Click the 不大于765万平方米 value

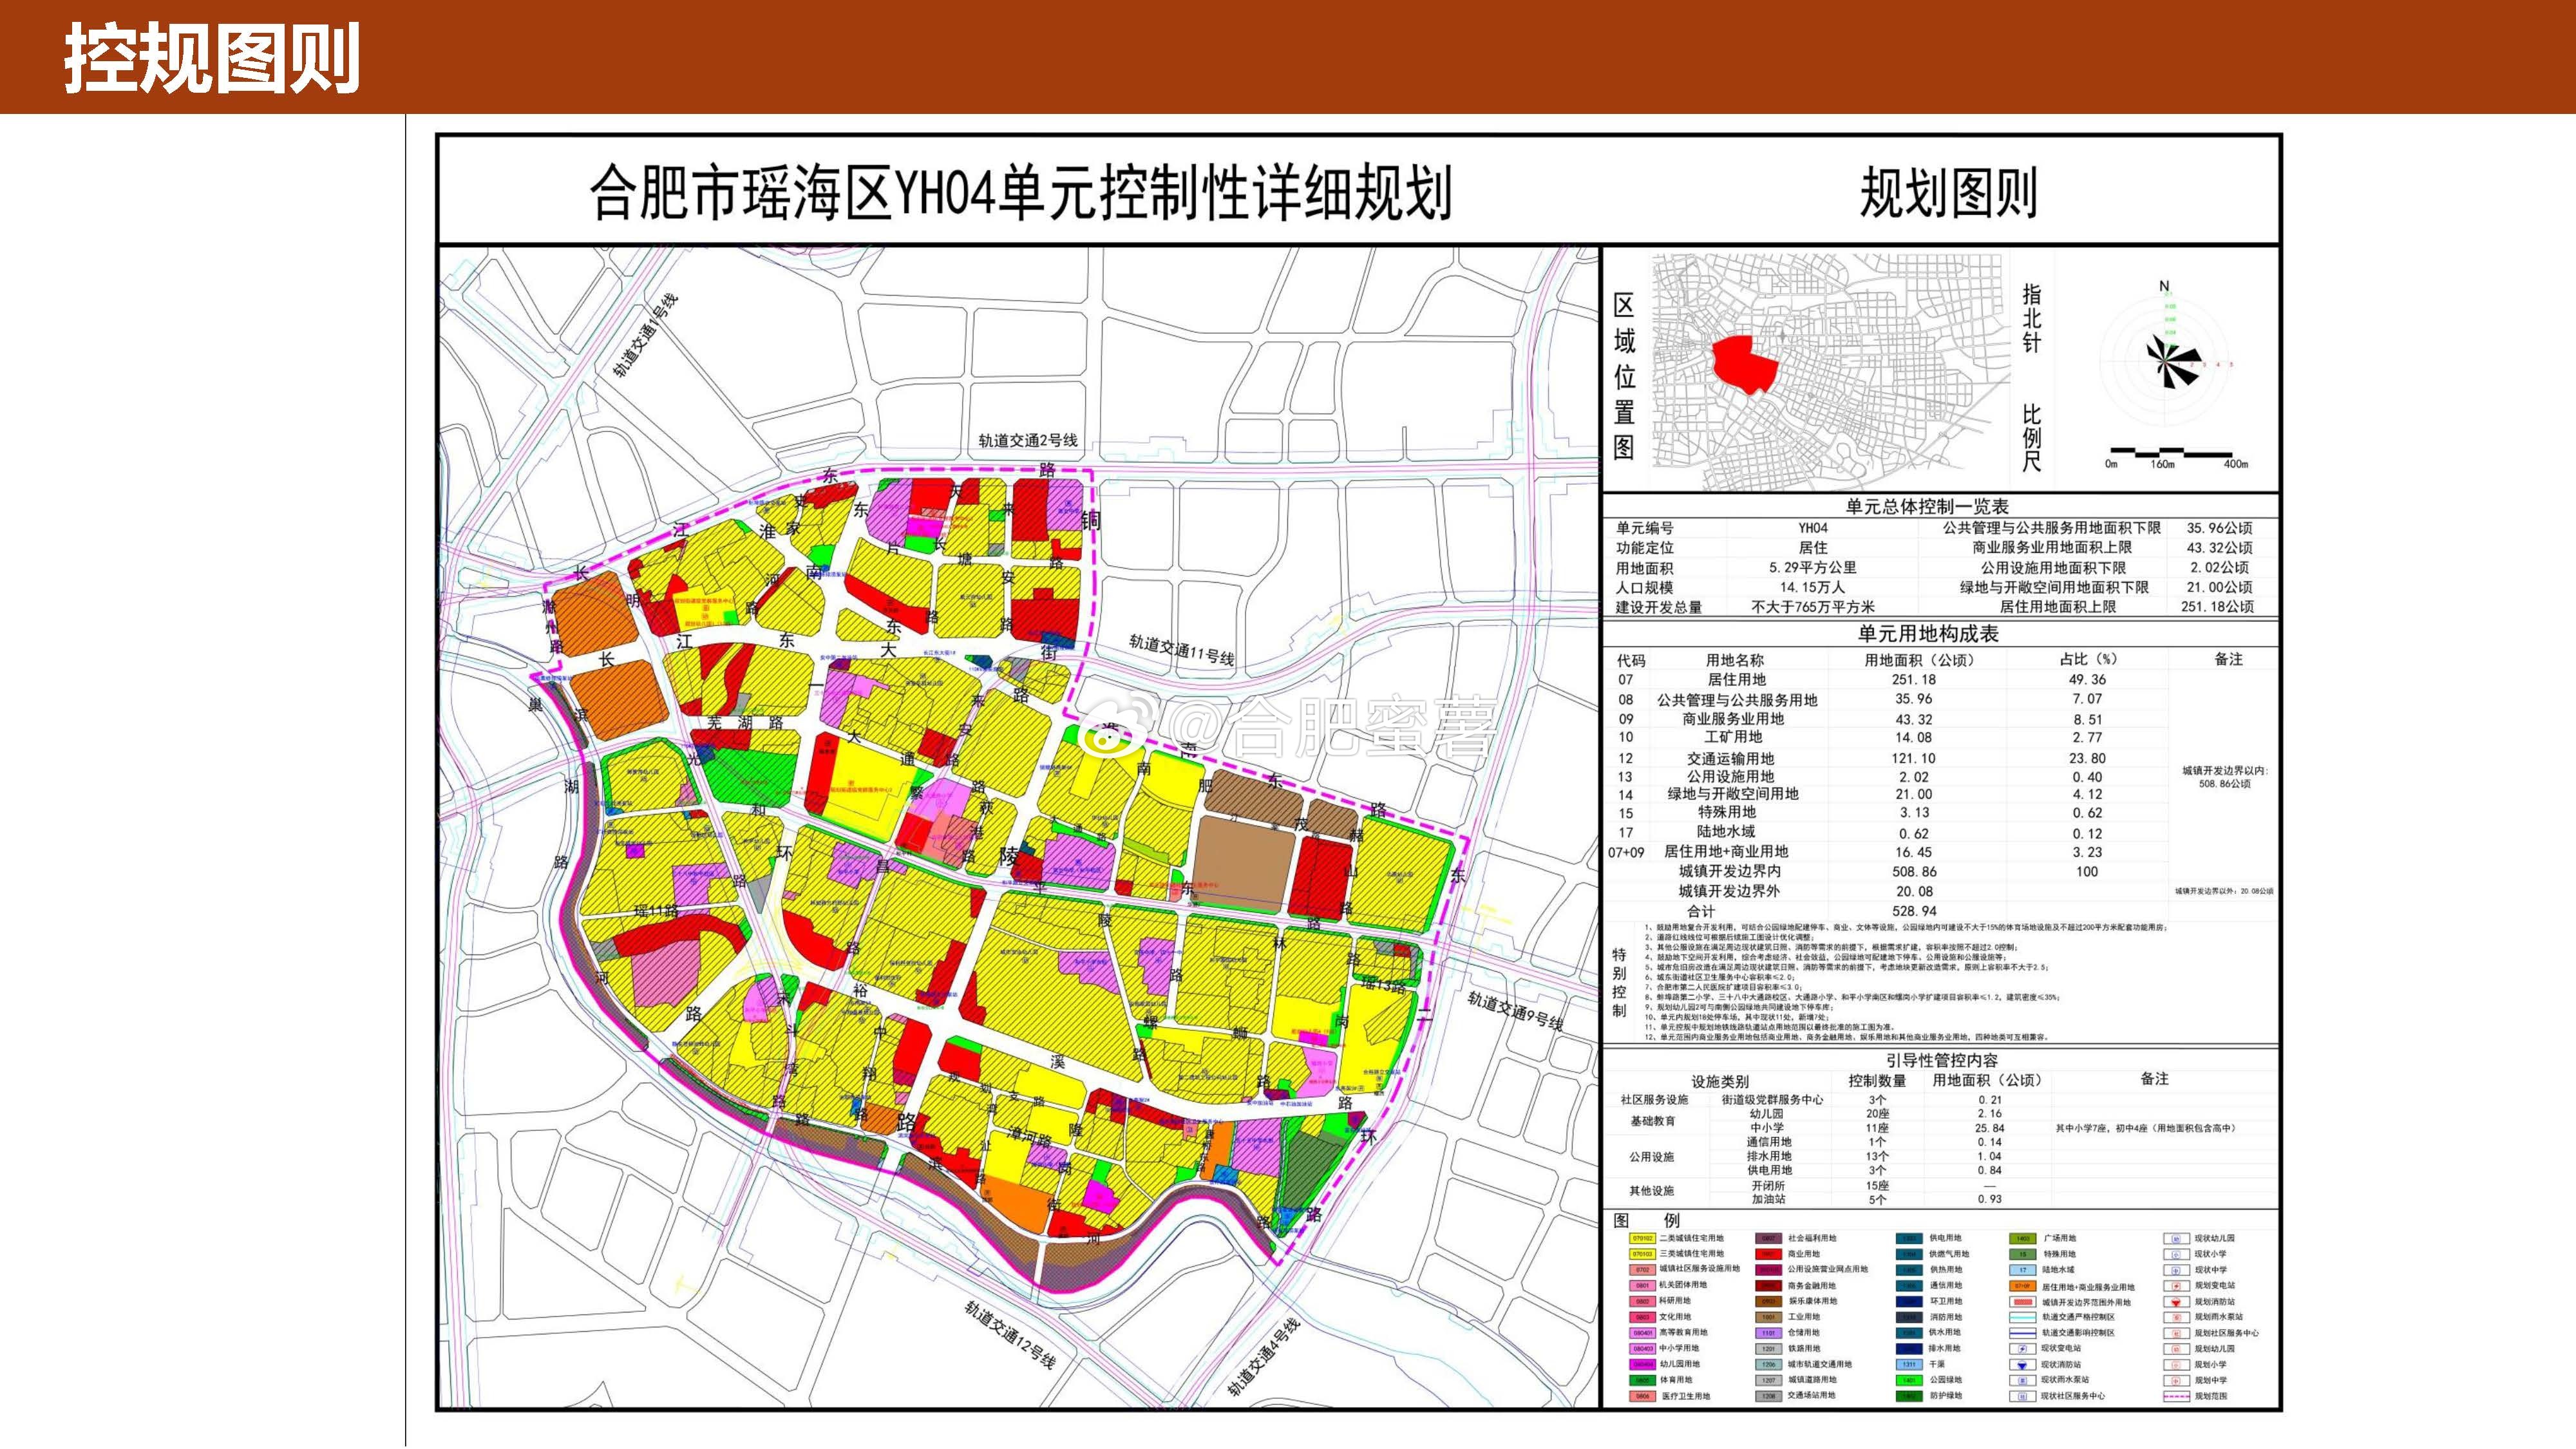pyautogui.click(x=1813, y=607)
